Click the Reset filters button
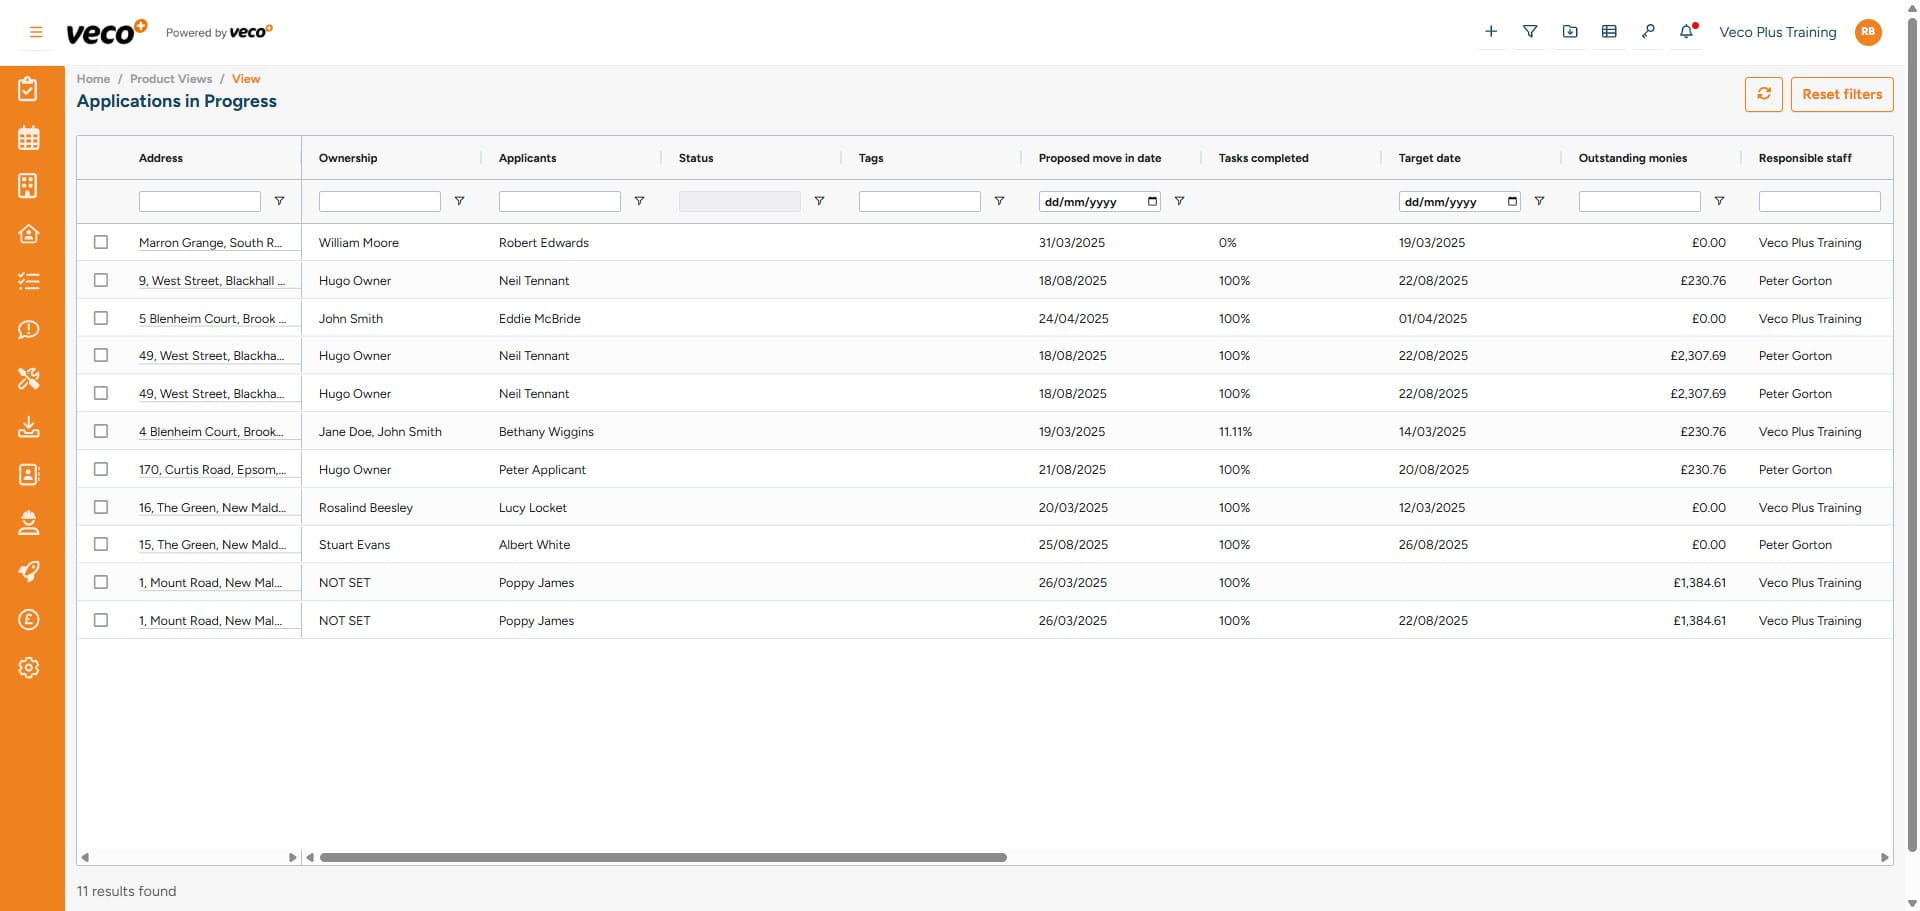 1842,94
